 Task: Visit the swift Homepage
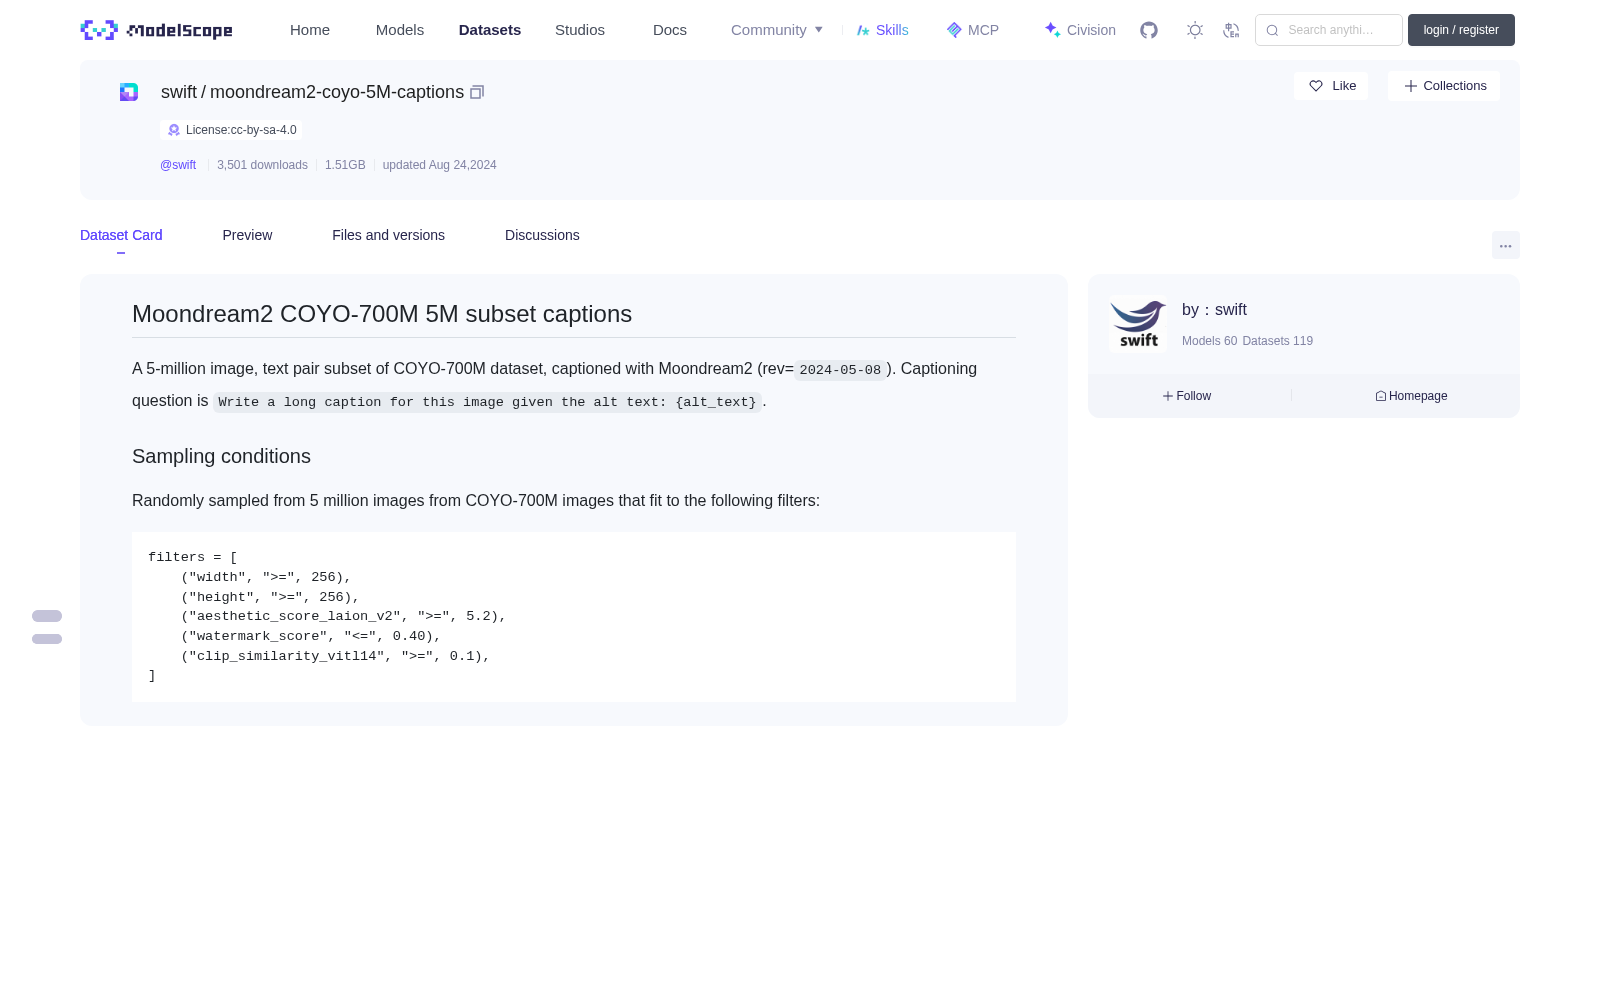(1411, 396)
